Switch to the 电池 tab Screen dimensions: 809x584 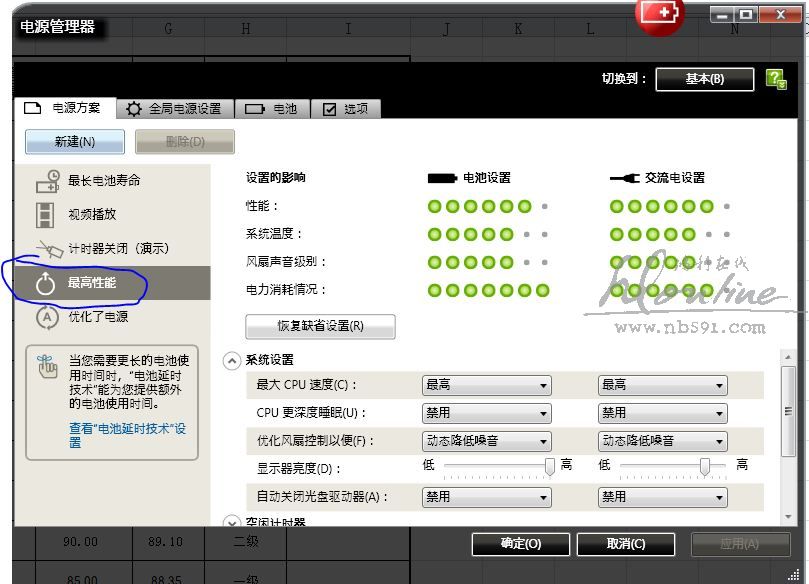point(271,109)
